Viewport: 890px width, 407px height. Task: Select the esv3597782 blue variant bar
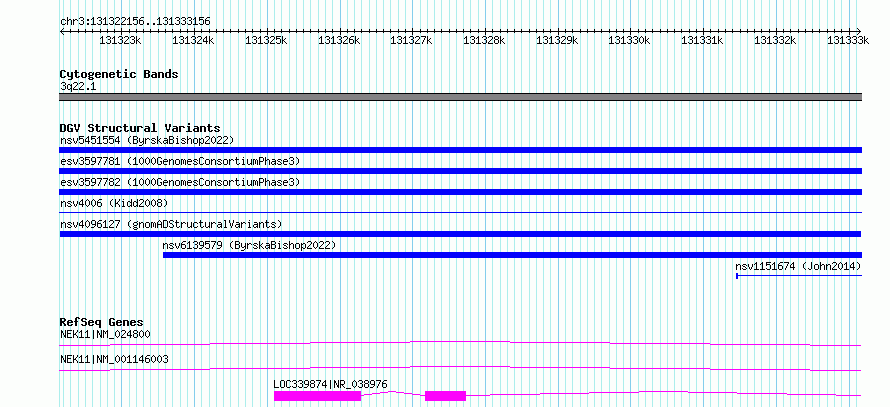tap(460, 192)
